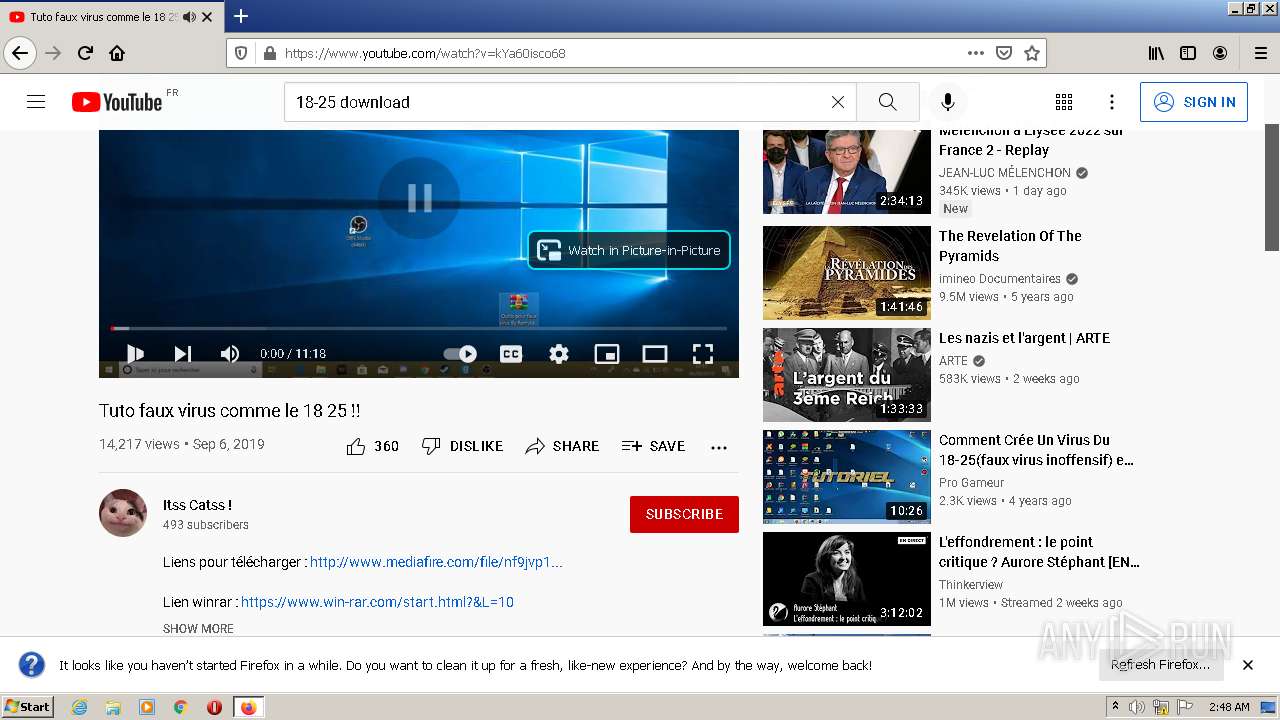Dismiss the Firefox refresh notification bar
Viewport: 1280px width, 720px height.
pos(1248,665)
